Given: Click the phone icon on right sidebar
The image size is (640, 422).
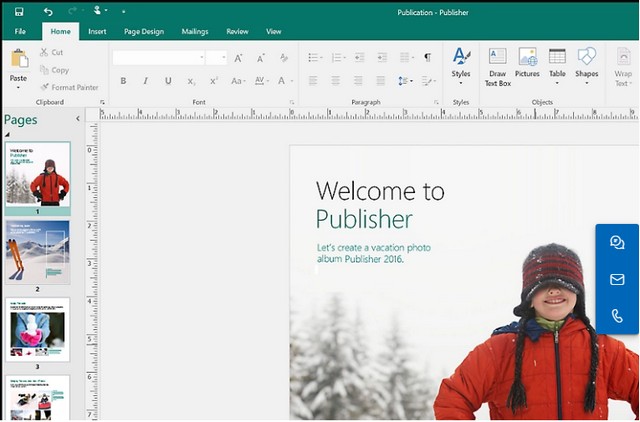Looking at the screenshot, I should 617,316.
